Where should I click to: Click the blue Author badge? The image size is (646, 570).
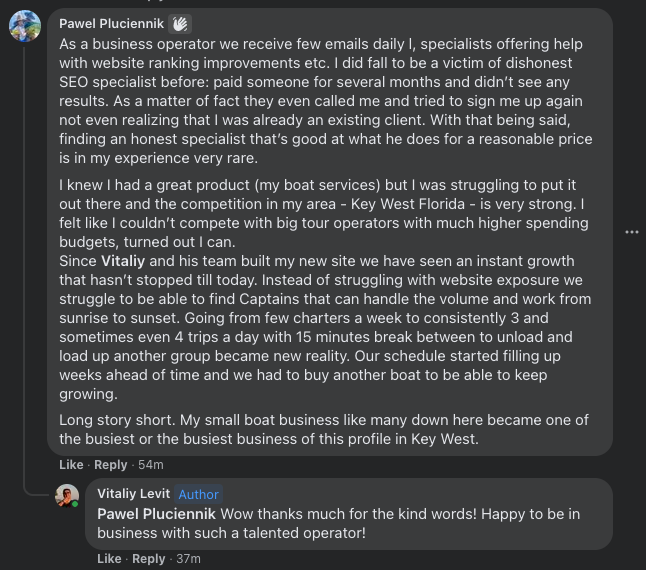point(199,494)
